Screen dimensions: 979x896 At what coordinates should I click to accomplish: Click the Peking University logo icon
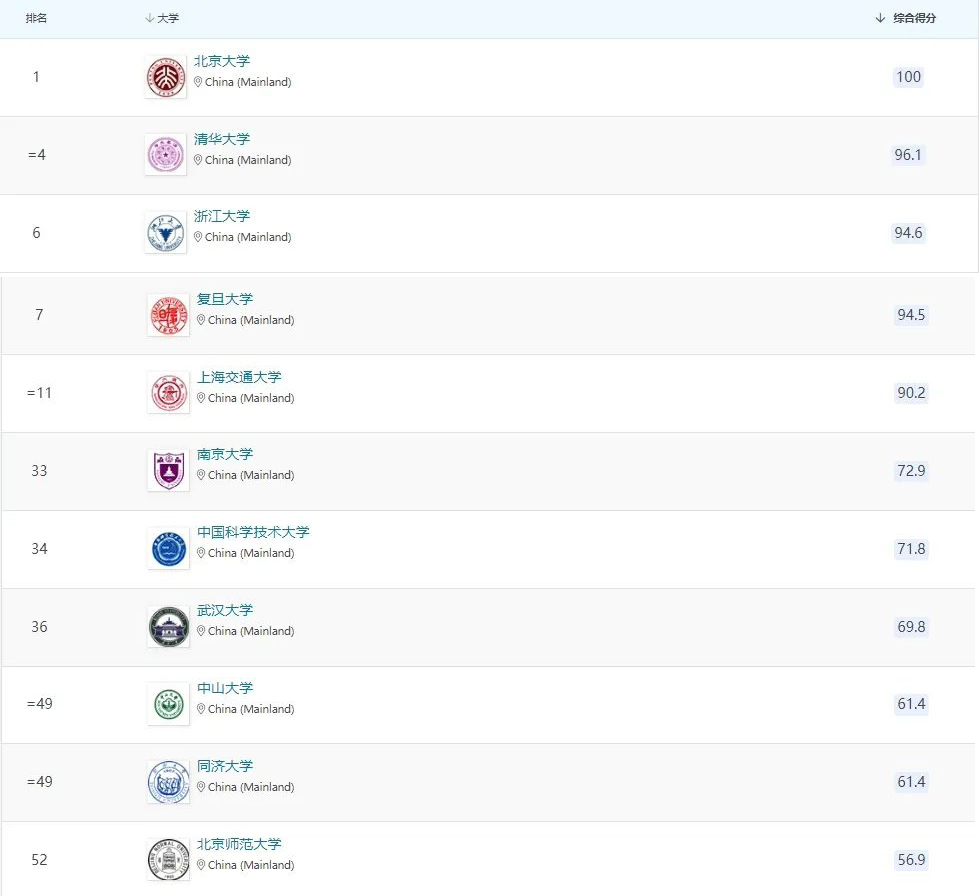(165, 77)
